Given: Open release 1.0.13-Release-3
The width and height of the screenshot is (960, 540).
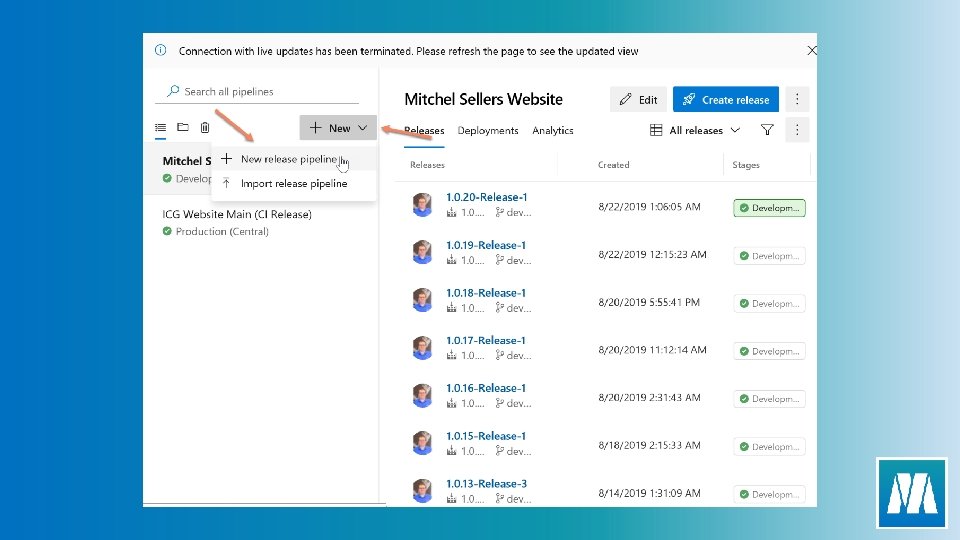Looking at the screenshot, I should (x=486, y=484).
